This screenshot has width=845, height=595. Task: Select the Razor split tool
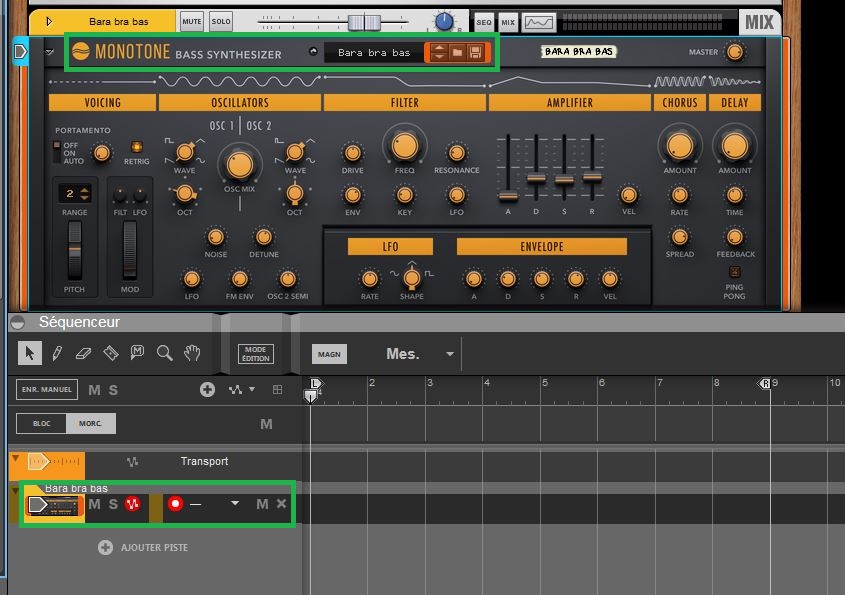pos(110,352)
